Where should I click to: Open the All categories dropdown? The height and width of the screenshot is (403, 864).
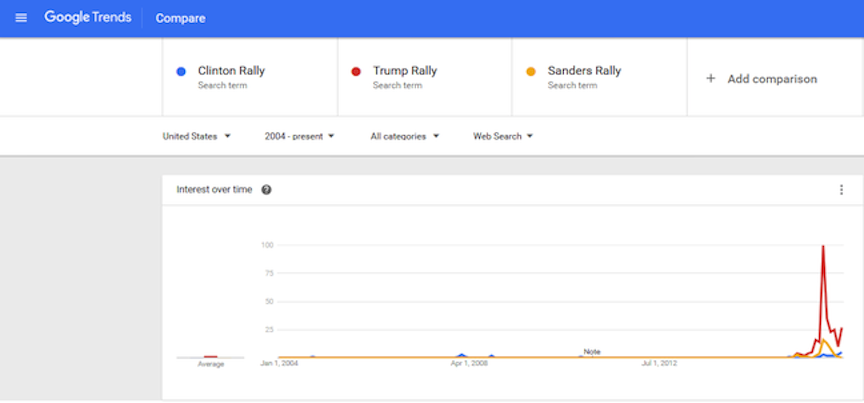pos(404,136)
